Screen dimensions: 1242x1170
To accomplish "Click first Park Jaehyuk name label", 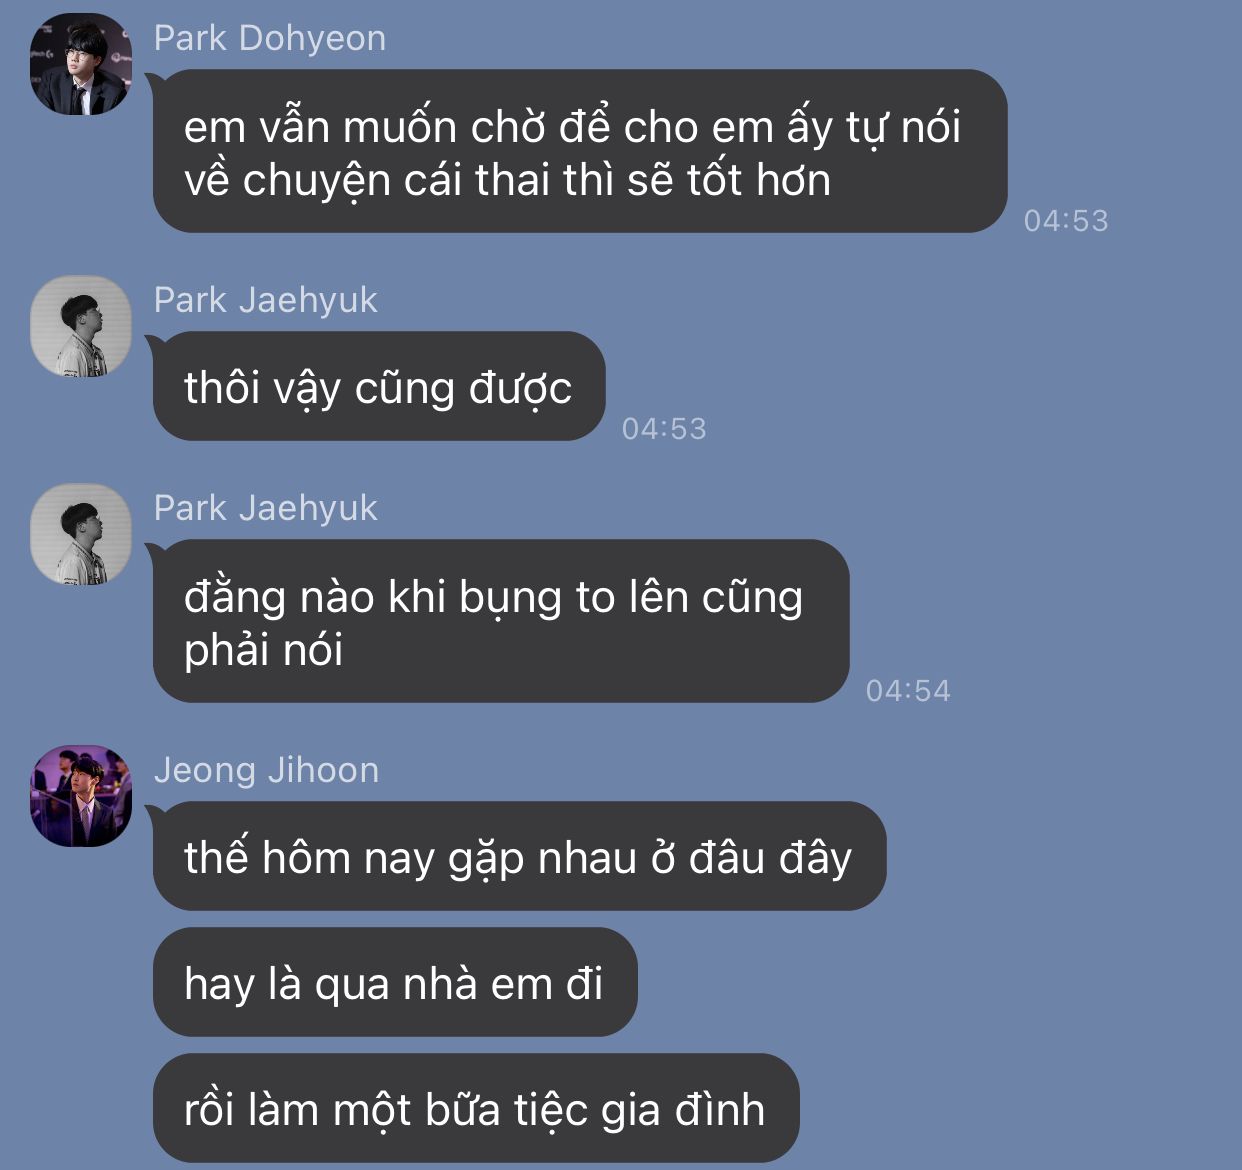I will [x=266, y=300].
